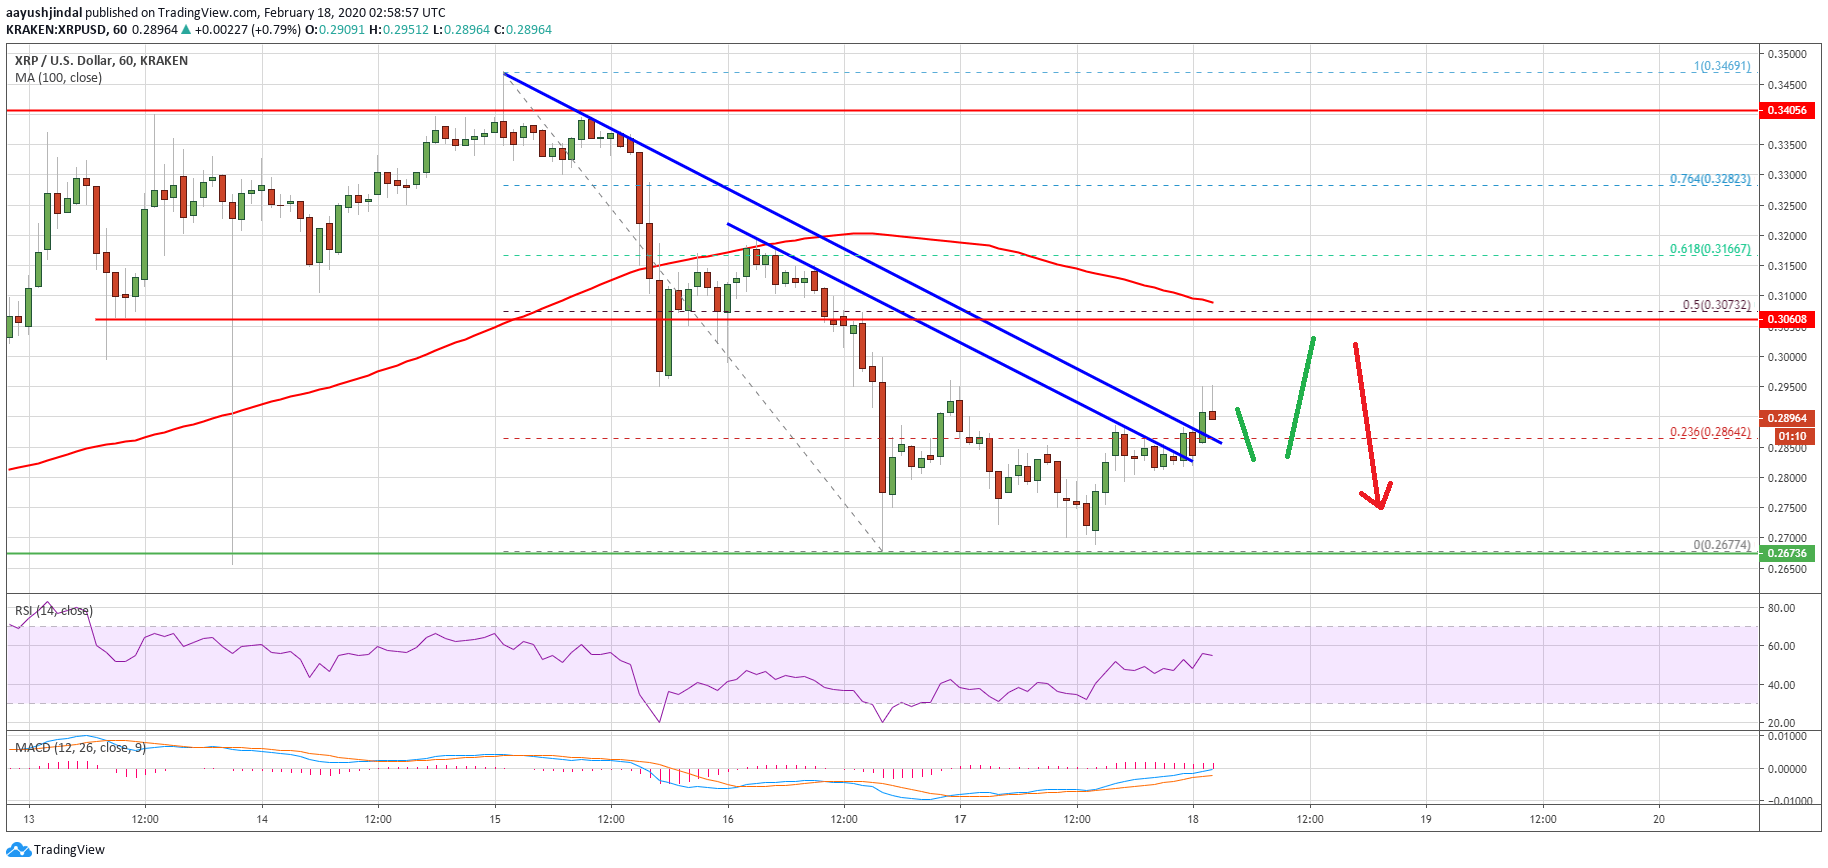Click the MA (100, close) indicator label
The width and height of the screenshot is (1828, 868).
coord(58,78)
